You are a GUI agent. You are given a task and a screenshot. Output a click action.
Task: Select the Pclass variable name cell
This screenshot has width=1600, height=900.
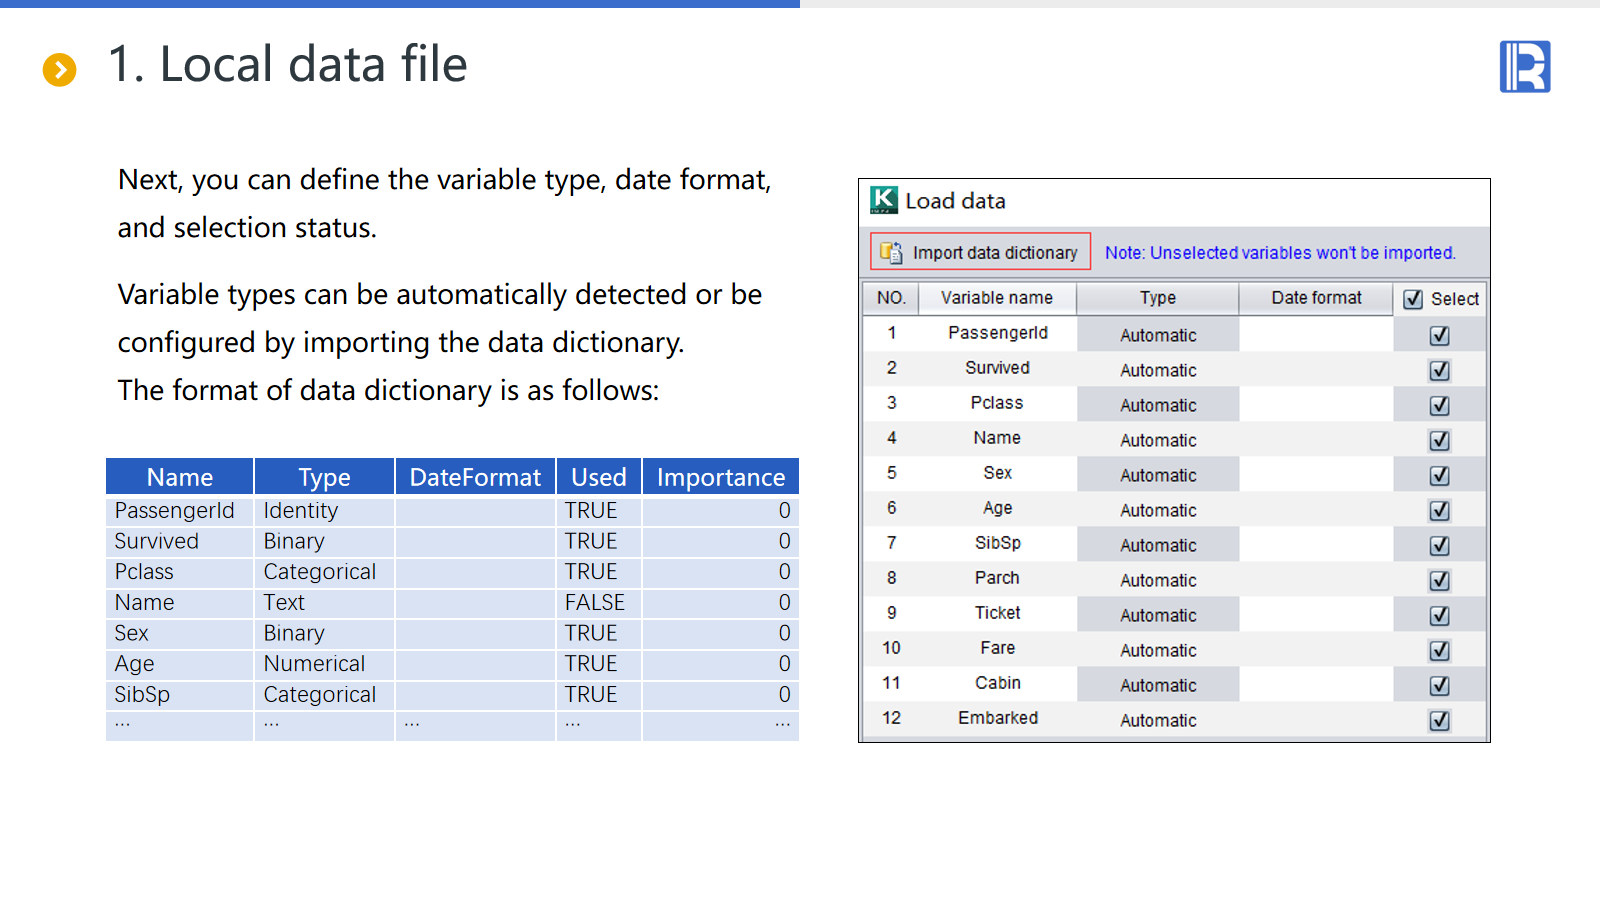(996, 403)
